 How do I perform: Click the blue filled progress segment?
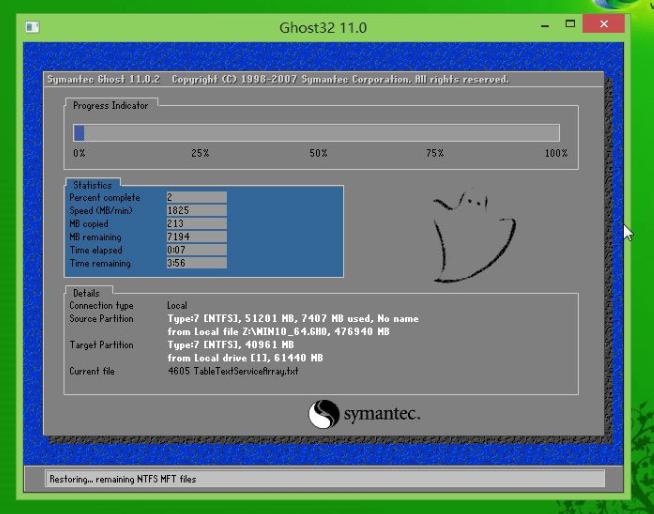pos(79,133)
